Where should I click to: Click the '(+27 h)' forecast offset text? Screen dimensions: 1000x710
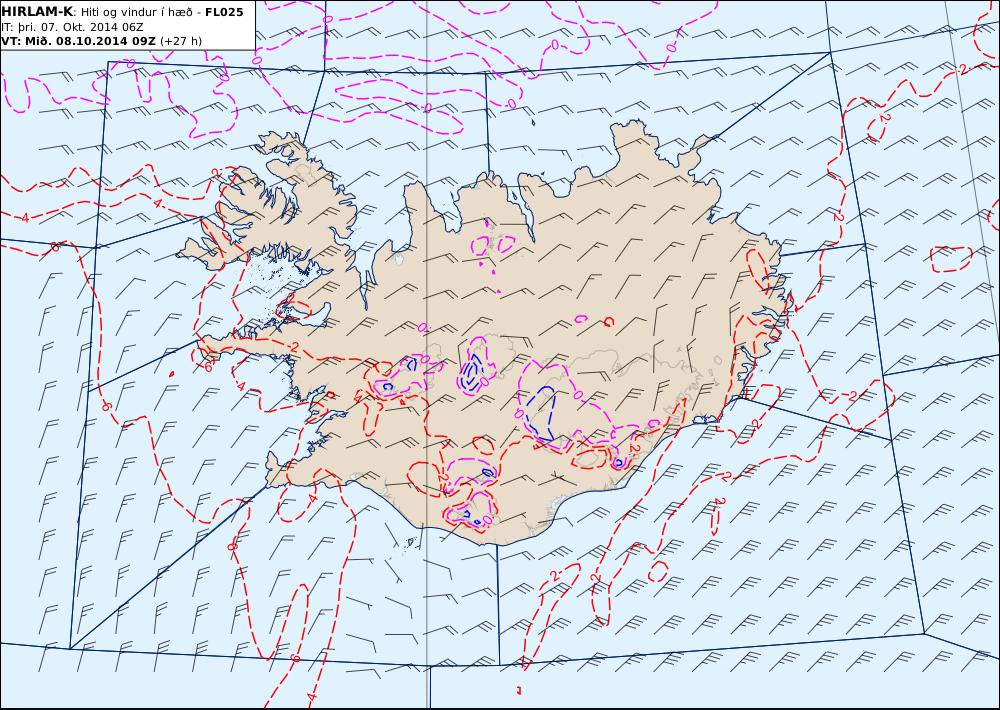tap(180, 41)
